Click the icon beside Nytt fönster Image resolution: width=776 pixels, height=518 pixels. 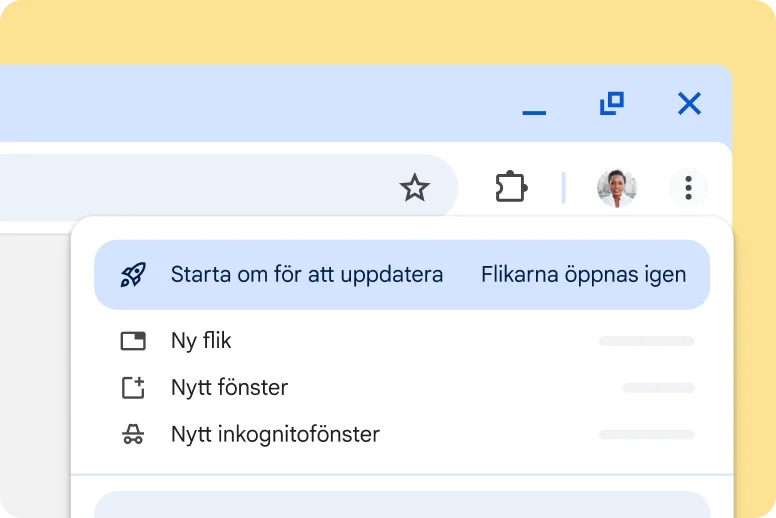133,388
